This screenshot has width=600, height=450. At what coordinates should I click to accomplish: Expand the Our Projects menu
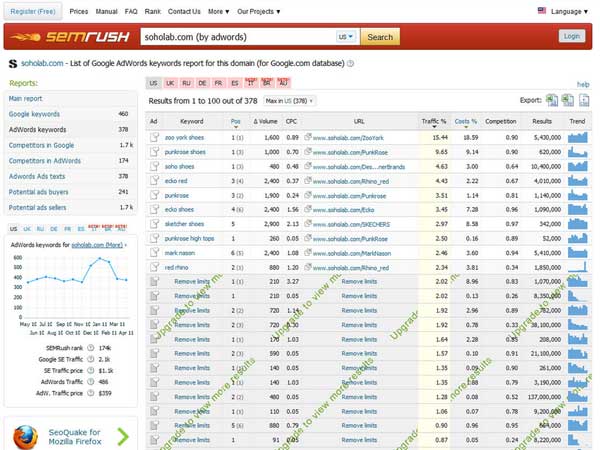pos(259,11)
